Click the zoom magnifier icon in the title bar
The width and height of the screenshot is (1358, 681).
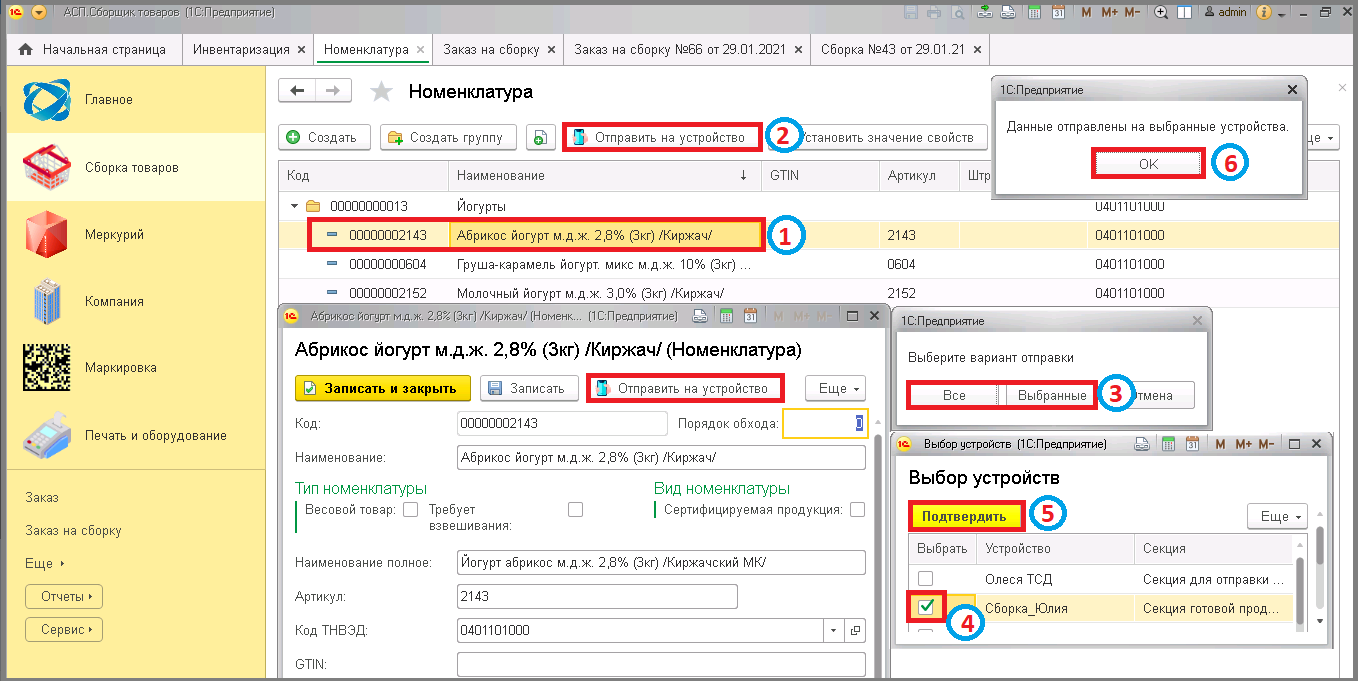click(1161, 13)
